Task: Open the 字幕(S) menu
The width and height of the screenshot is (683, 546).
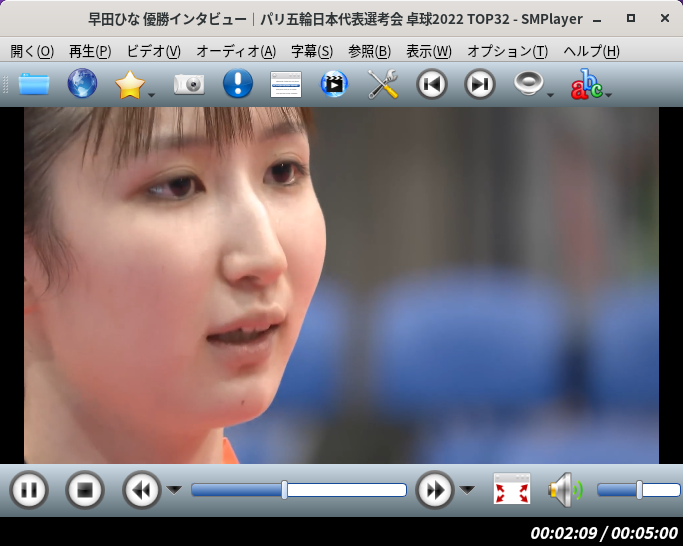Action: [x=312, y=51]
